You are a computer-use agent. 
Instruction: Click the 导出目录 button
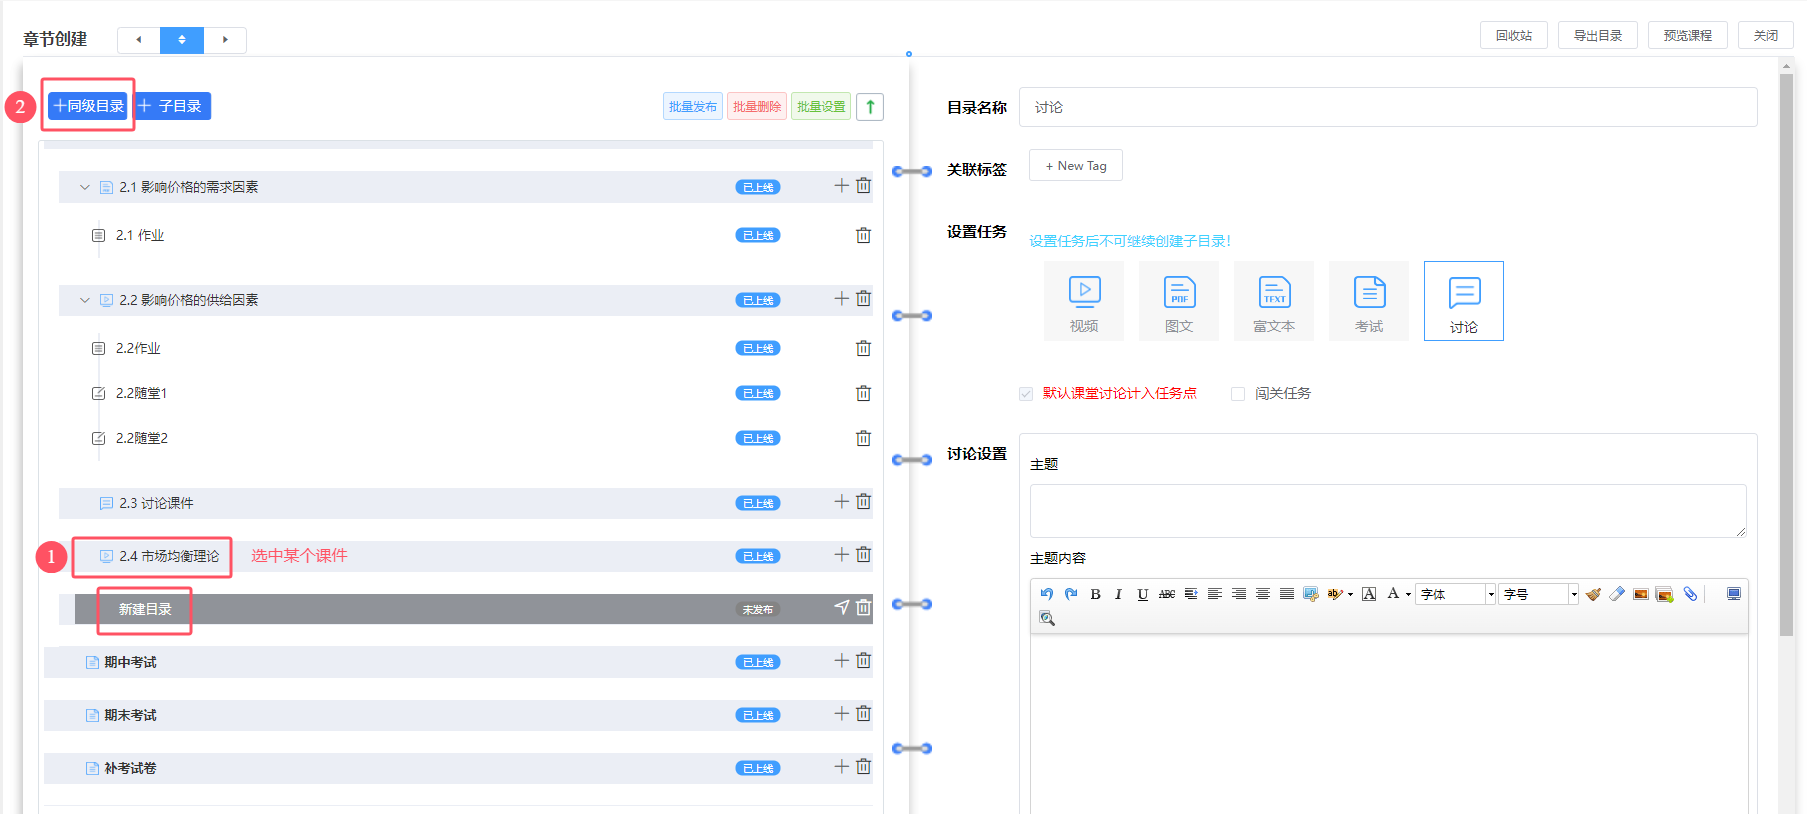pyautogui.click(x=1597, y=35)
